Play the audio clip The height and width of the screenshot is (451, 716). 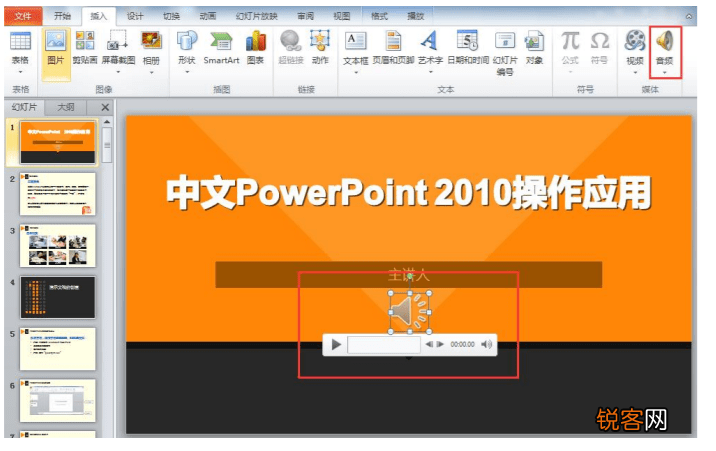pos(336,344)
